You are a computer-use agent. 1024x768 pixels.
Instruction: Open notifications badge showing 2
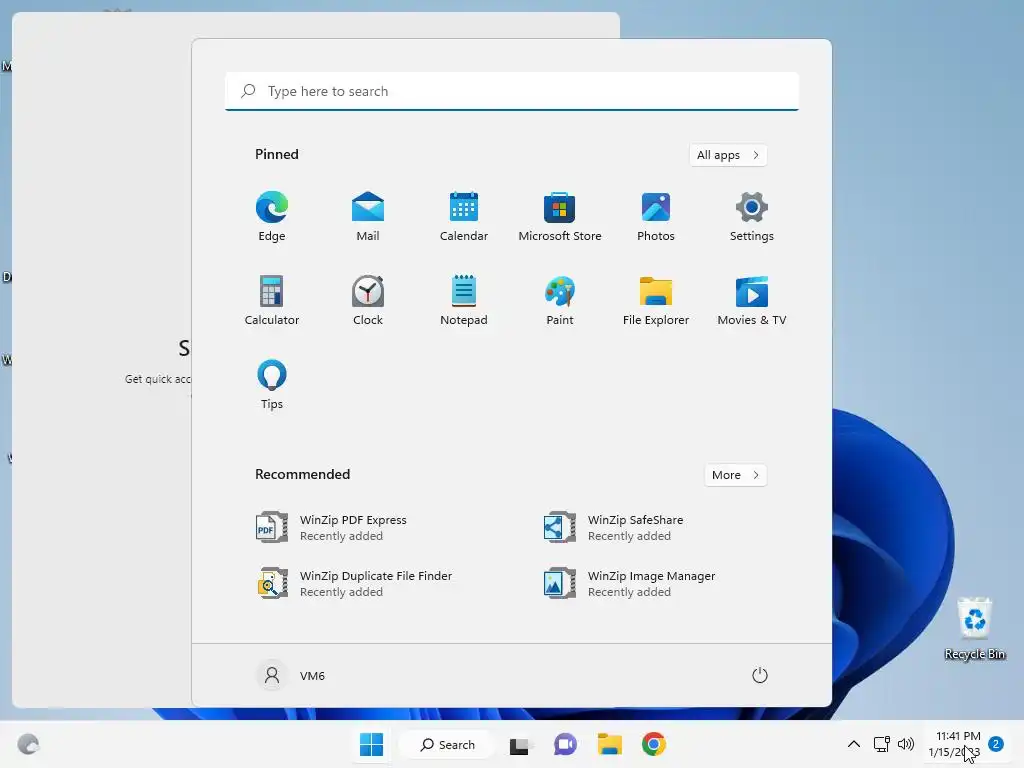point(996,744)
